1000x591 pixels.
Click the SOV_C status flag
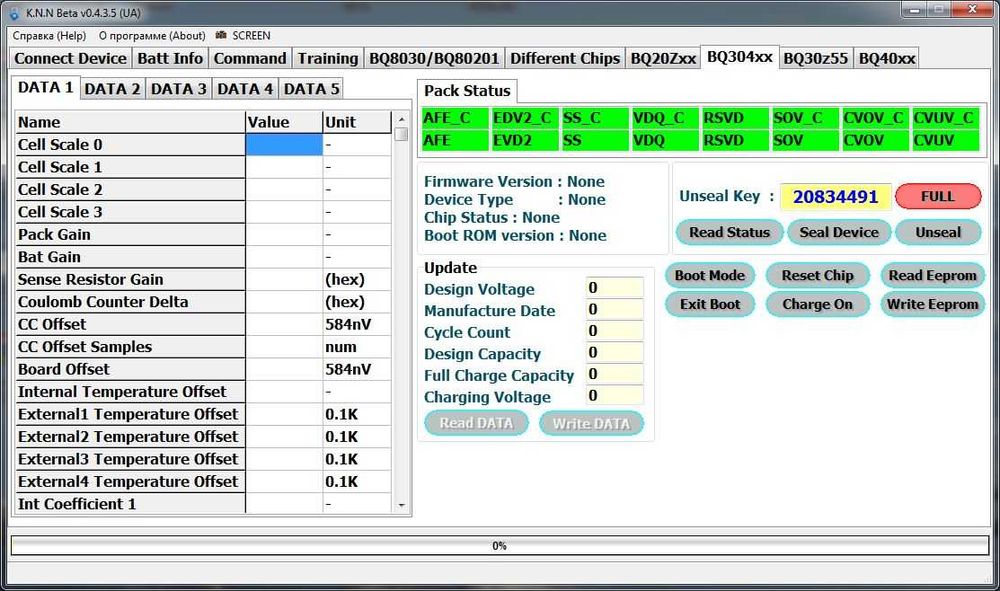point(805,118)
